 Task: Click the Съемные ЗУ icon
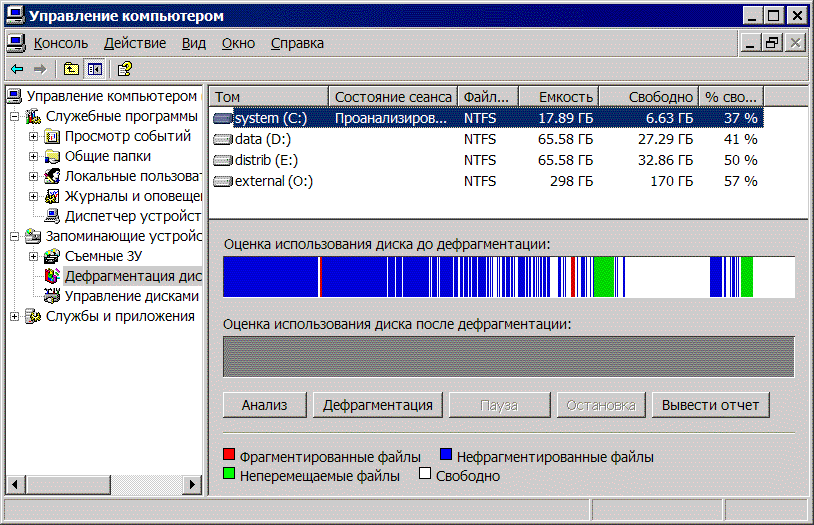(x=52, y=256)
